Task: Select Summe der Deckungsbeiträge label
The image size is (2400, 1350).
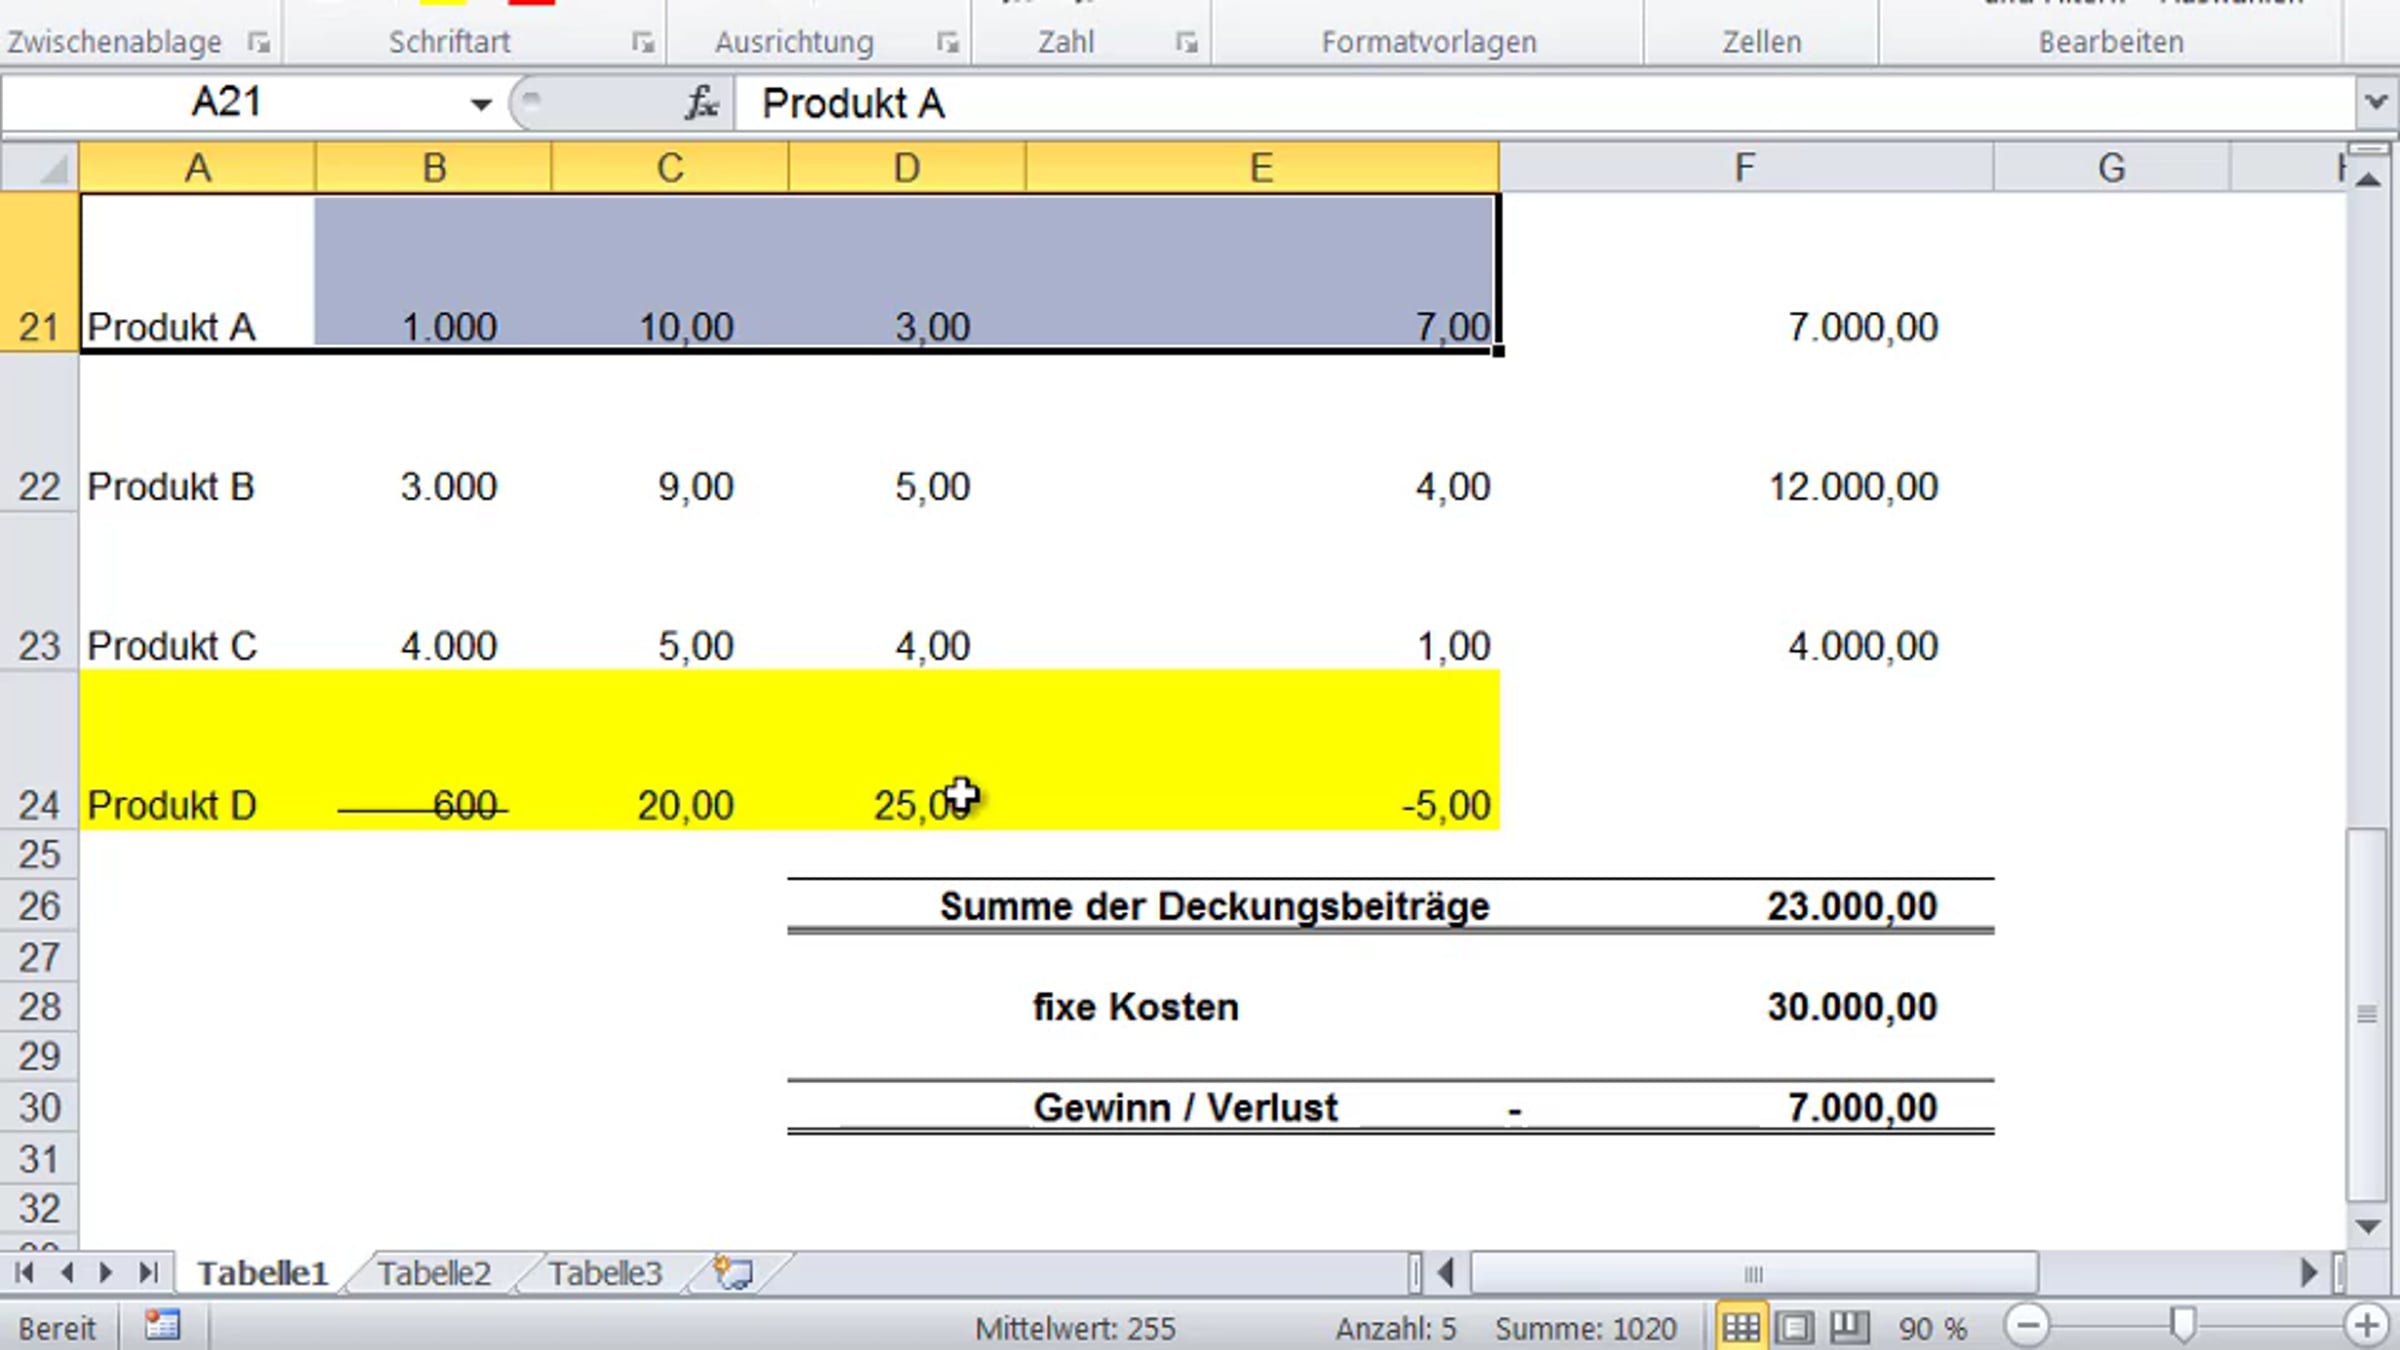Action: 1214,906
